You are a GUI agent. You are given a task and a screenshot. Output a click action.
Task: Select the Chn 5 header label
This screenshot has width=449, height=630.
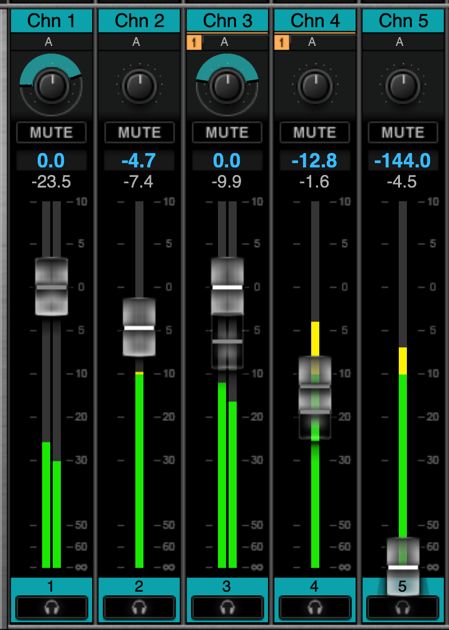403,21
